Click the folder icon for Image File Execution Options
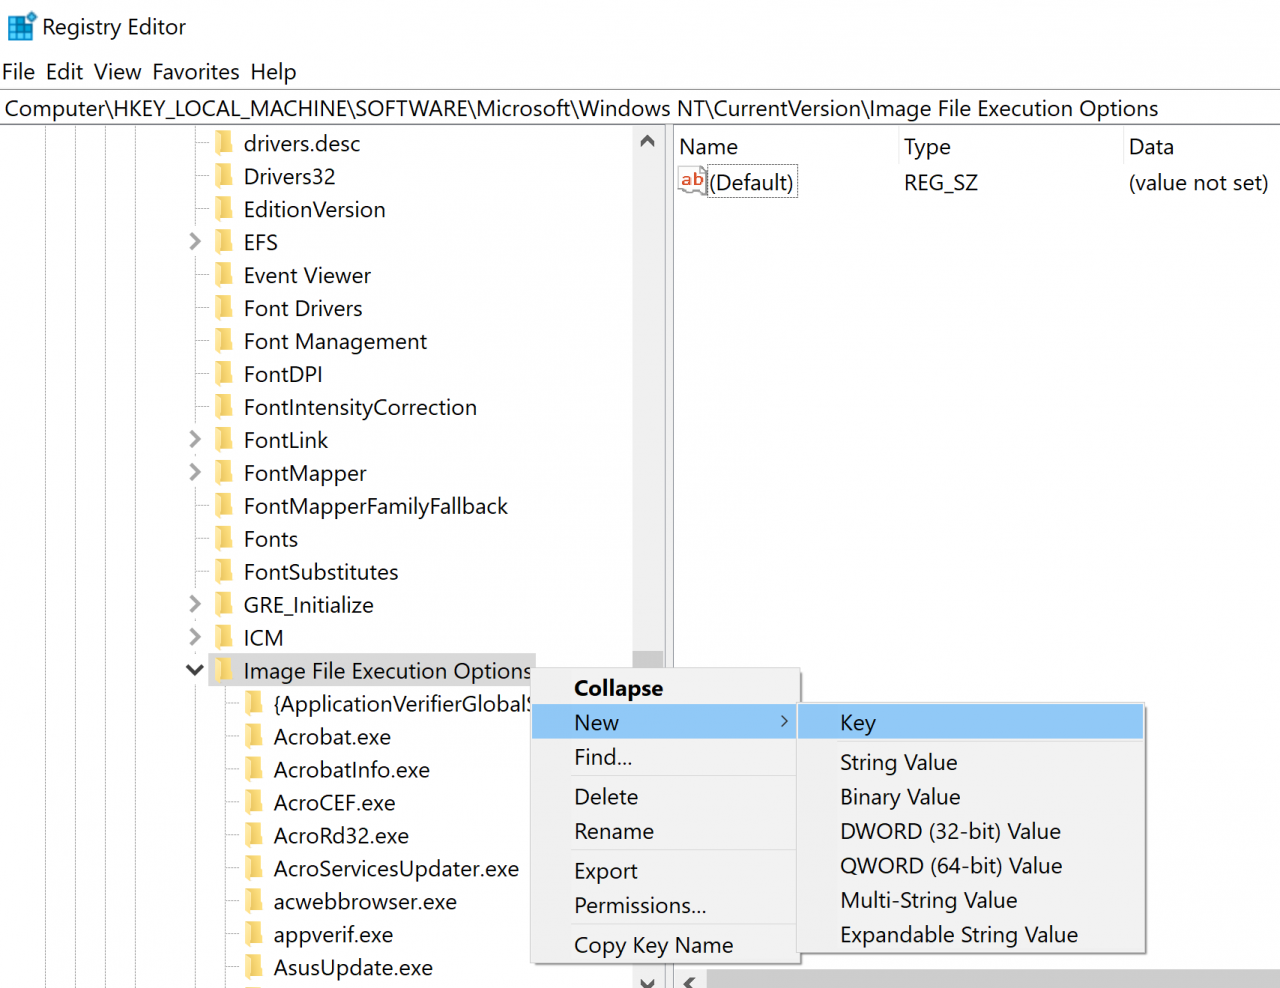 (225, 670)
